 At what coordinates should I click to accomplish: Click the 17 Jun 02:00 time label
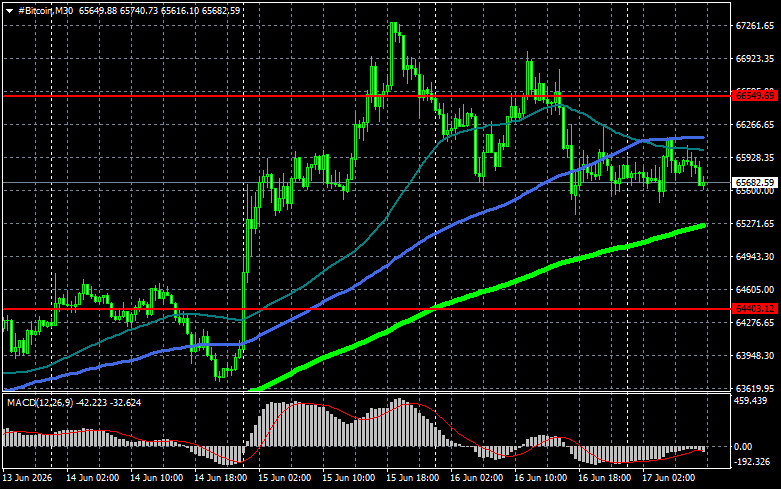668,478
